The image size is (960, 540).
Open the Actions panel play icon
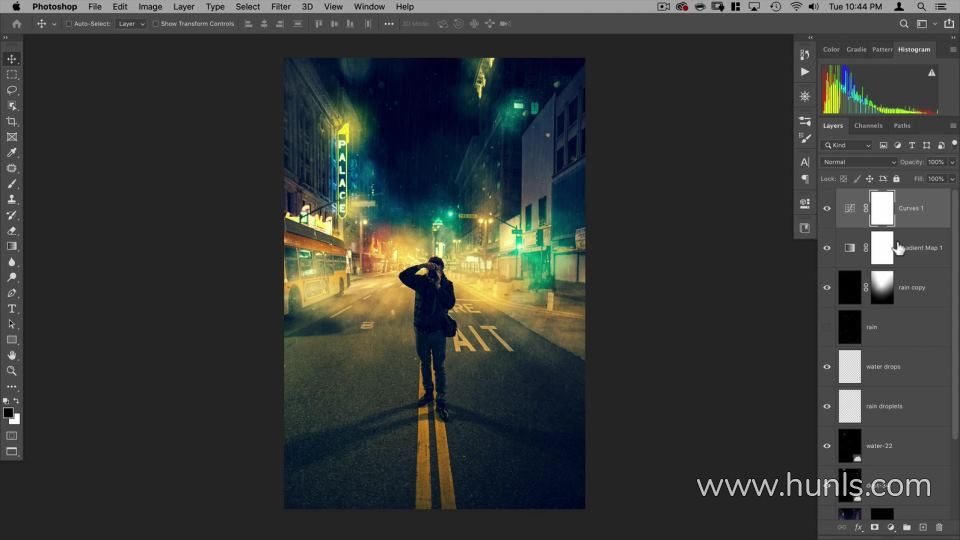[x=804, y=72]
